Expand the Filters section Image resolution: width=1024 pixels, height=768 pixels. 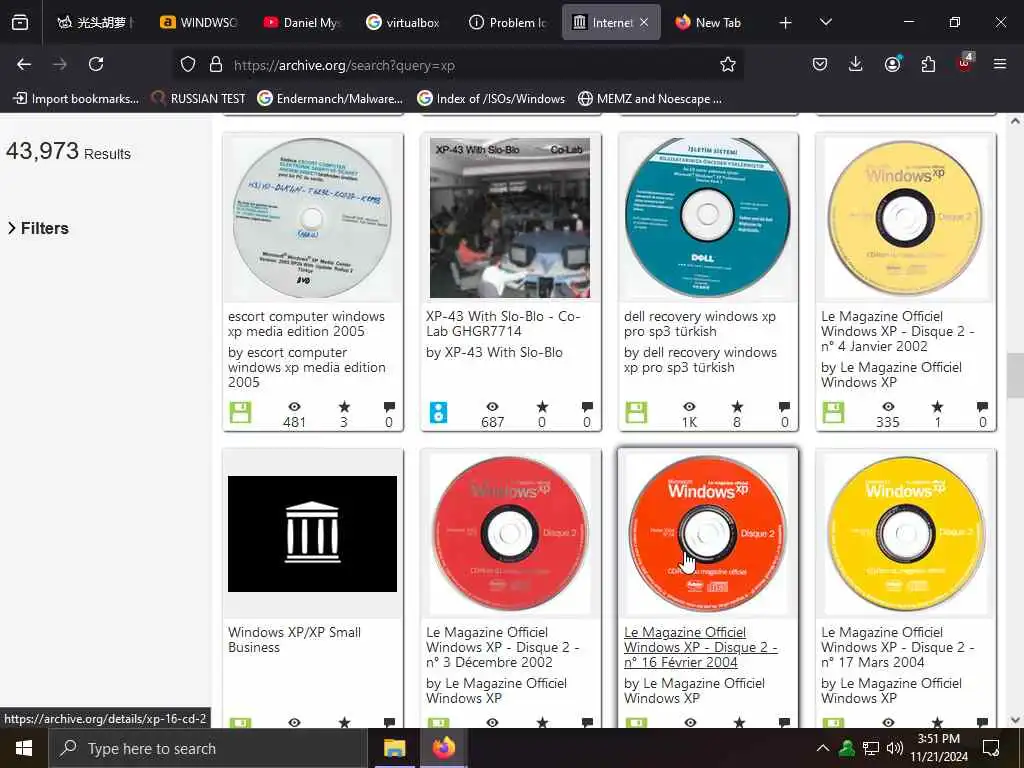pyautogui.click(x=38, y=228)
